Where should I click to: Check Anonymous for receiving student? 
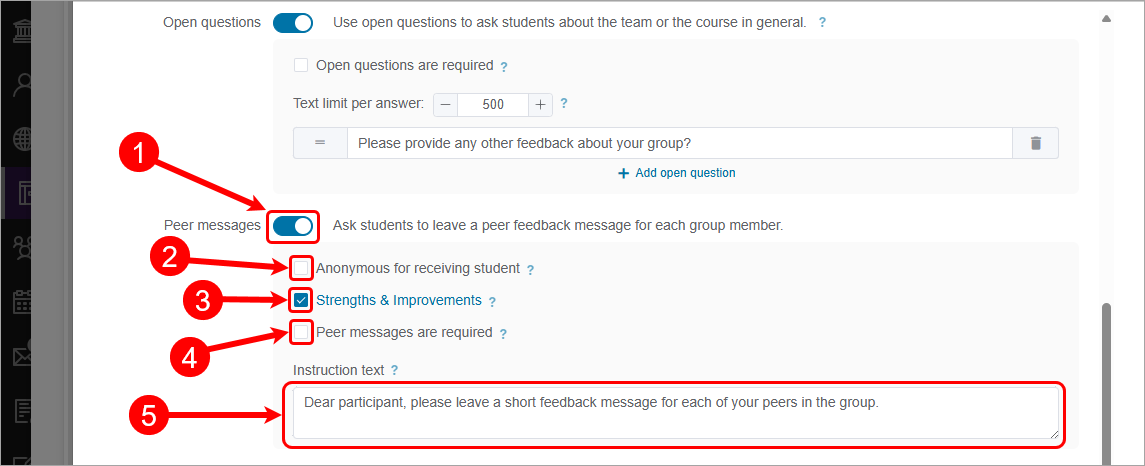pos(301,268)
